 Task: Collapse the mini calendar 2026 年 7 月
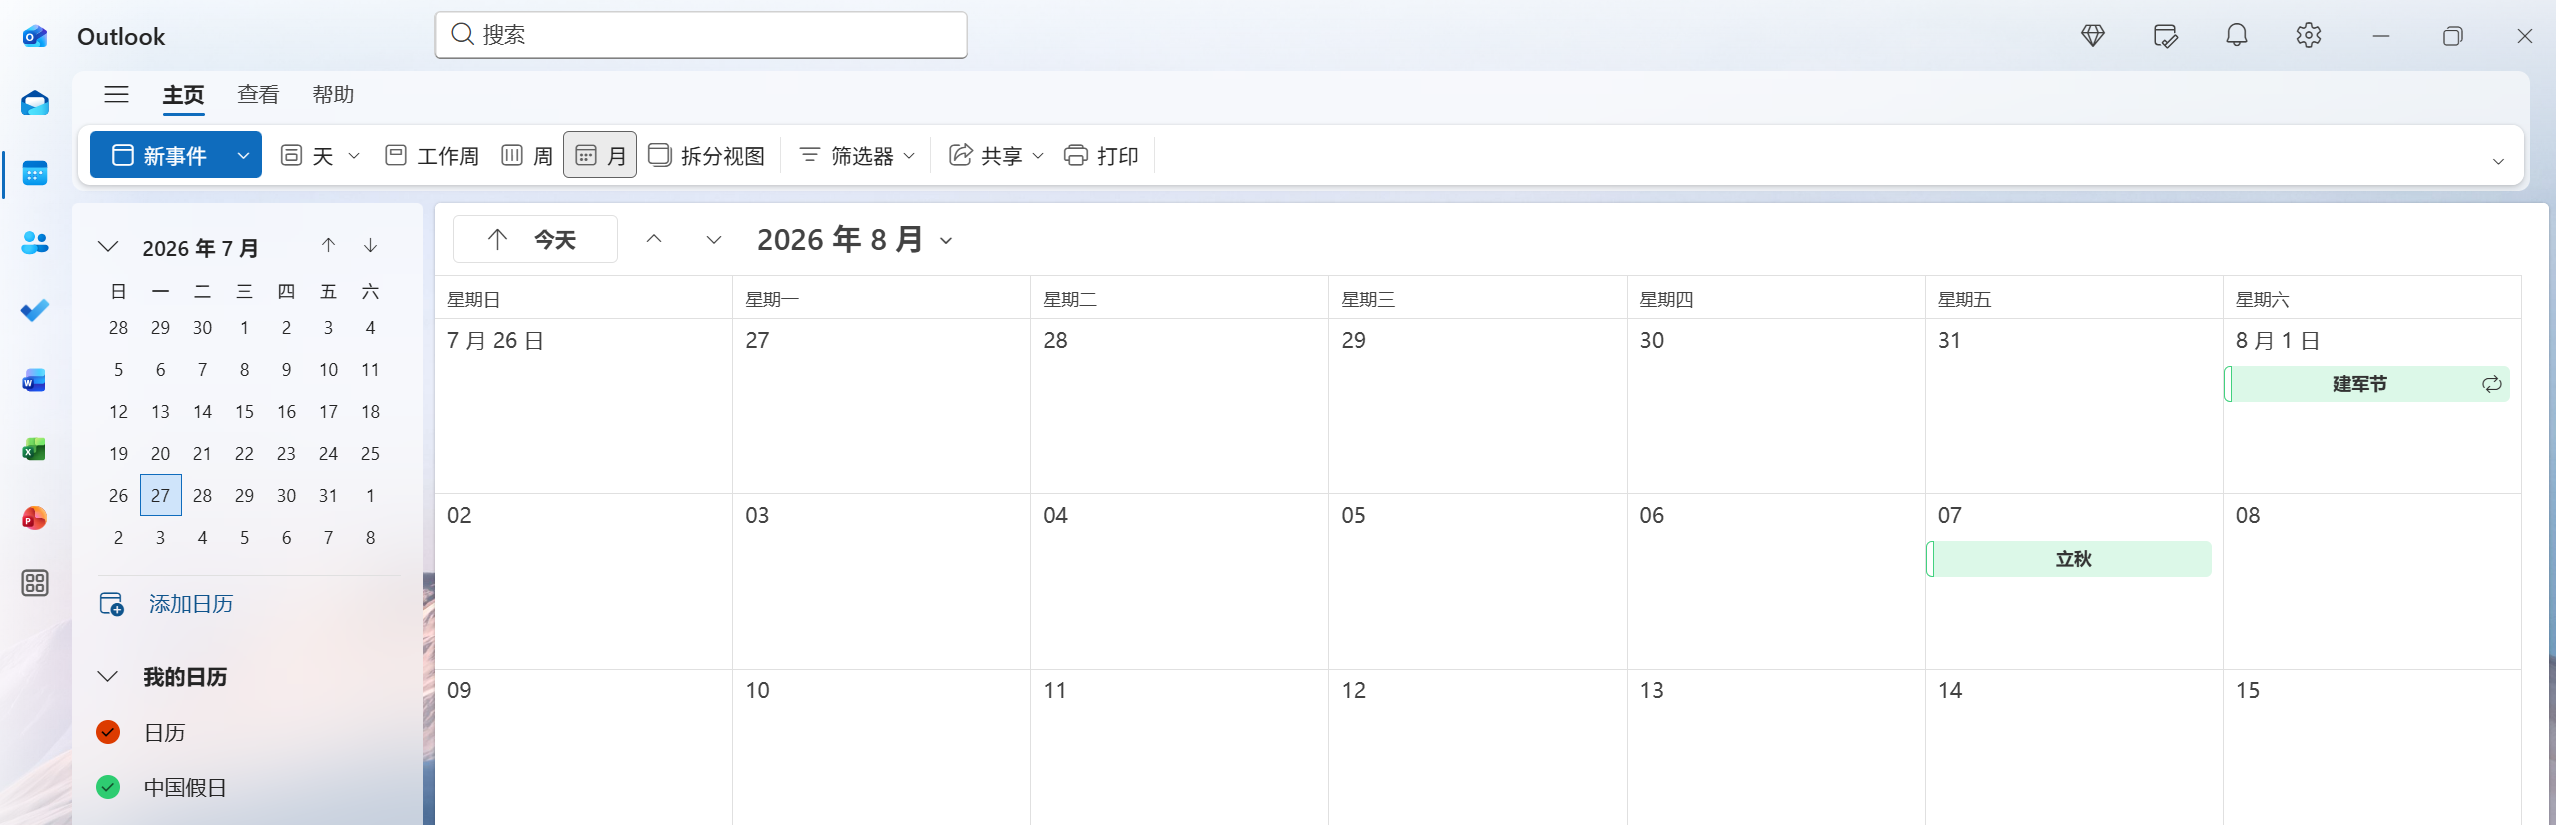108,247
